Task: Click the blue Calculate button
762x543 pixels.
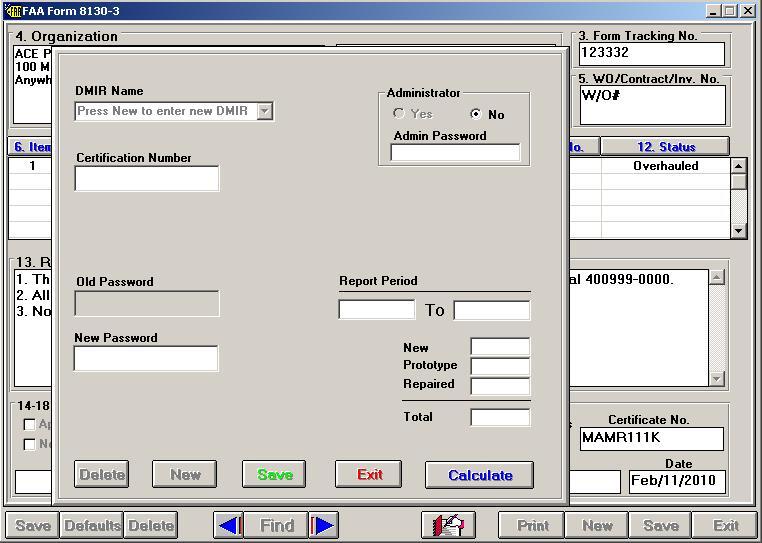Action: (x=479, y=475)
